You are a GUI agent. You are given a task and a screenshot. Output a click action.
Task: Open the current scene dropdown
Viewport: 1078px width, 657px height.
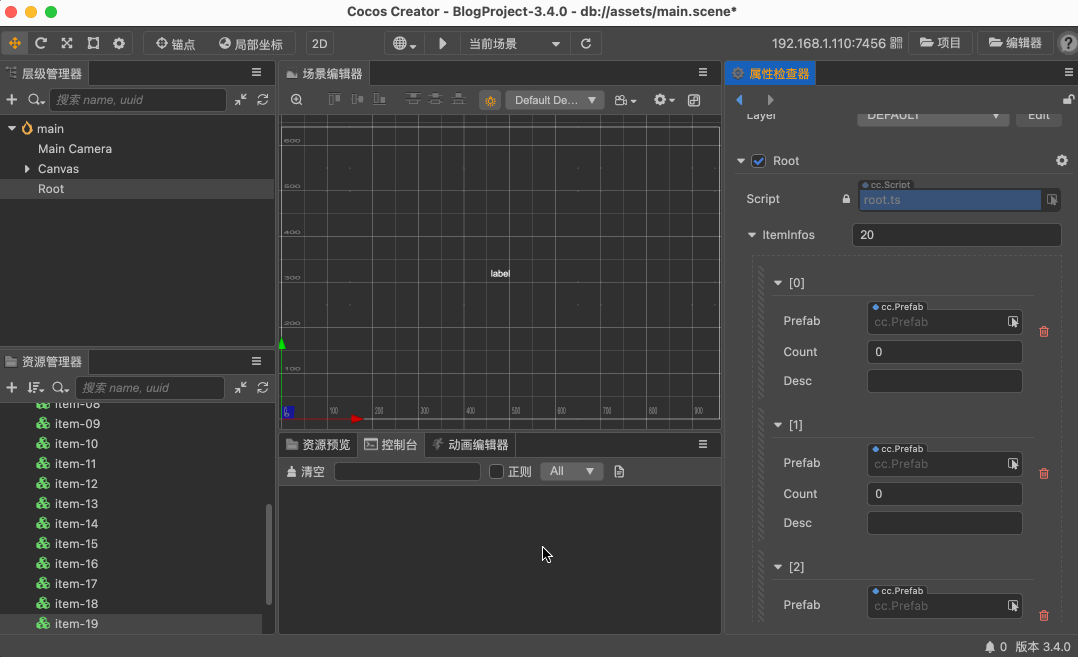click(514, 43)
